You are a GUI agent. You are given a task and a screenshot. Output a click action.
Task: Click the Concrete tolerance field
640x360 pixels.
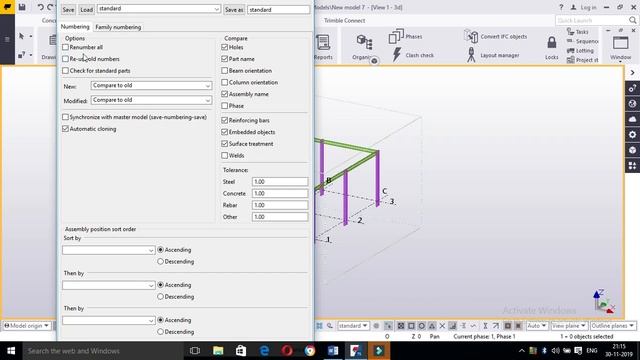point(280,193)
